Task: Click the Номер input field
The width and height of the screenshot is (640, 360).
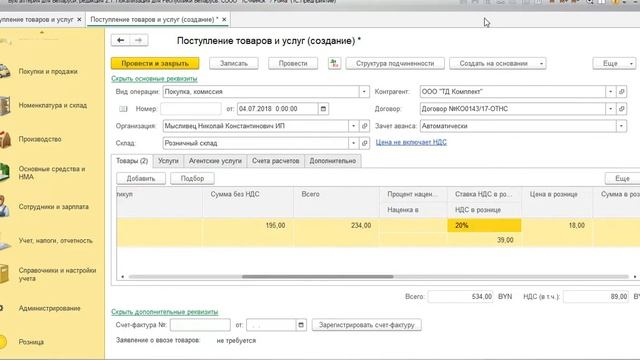Action: pyautogui.click(x=191, y=109)
